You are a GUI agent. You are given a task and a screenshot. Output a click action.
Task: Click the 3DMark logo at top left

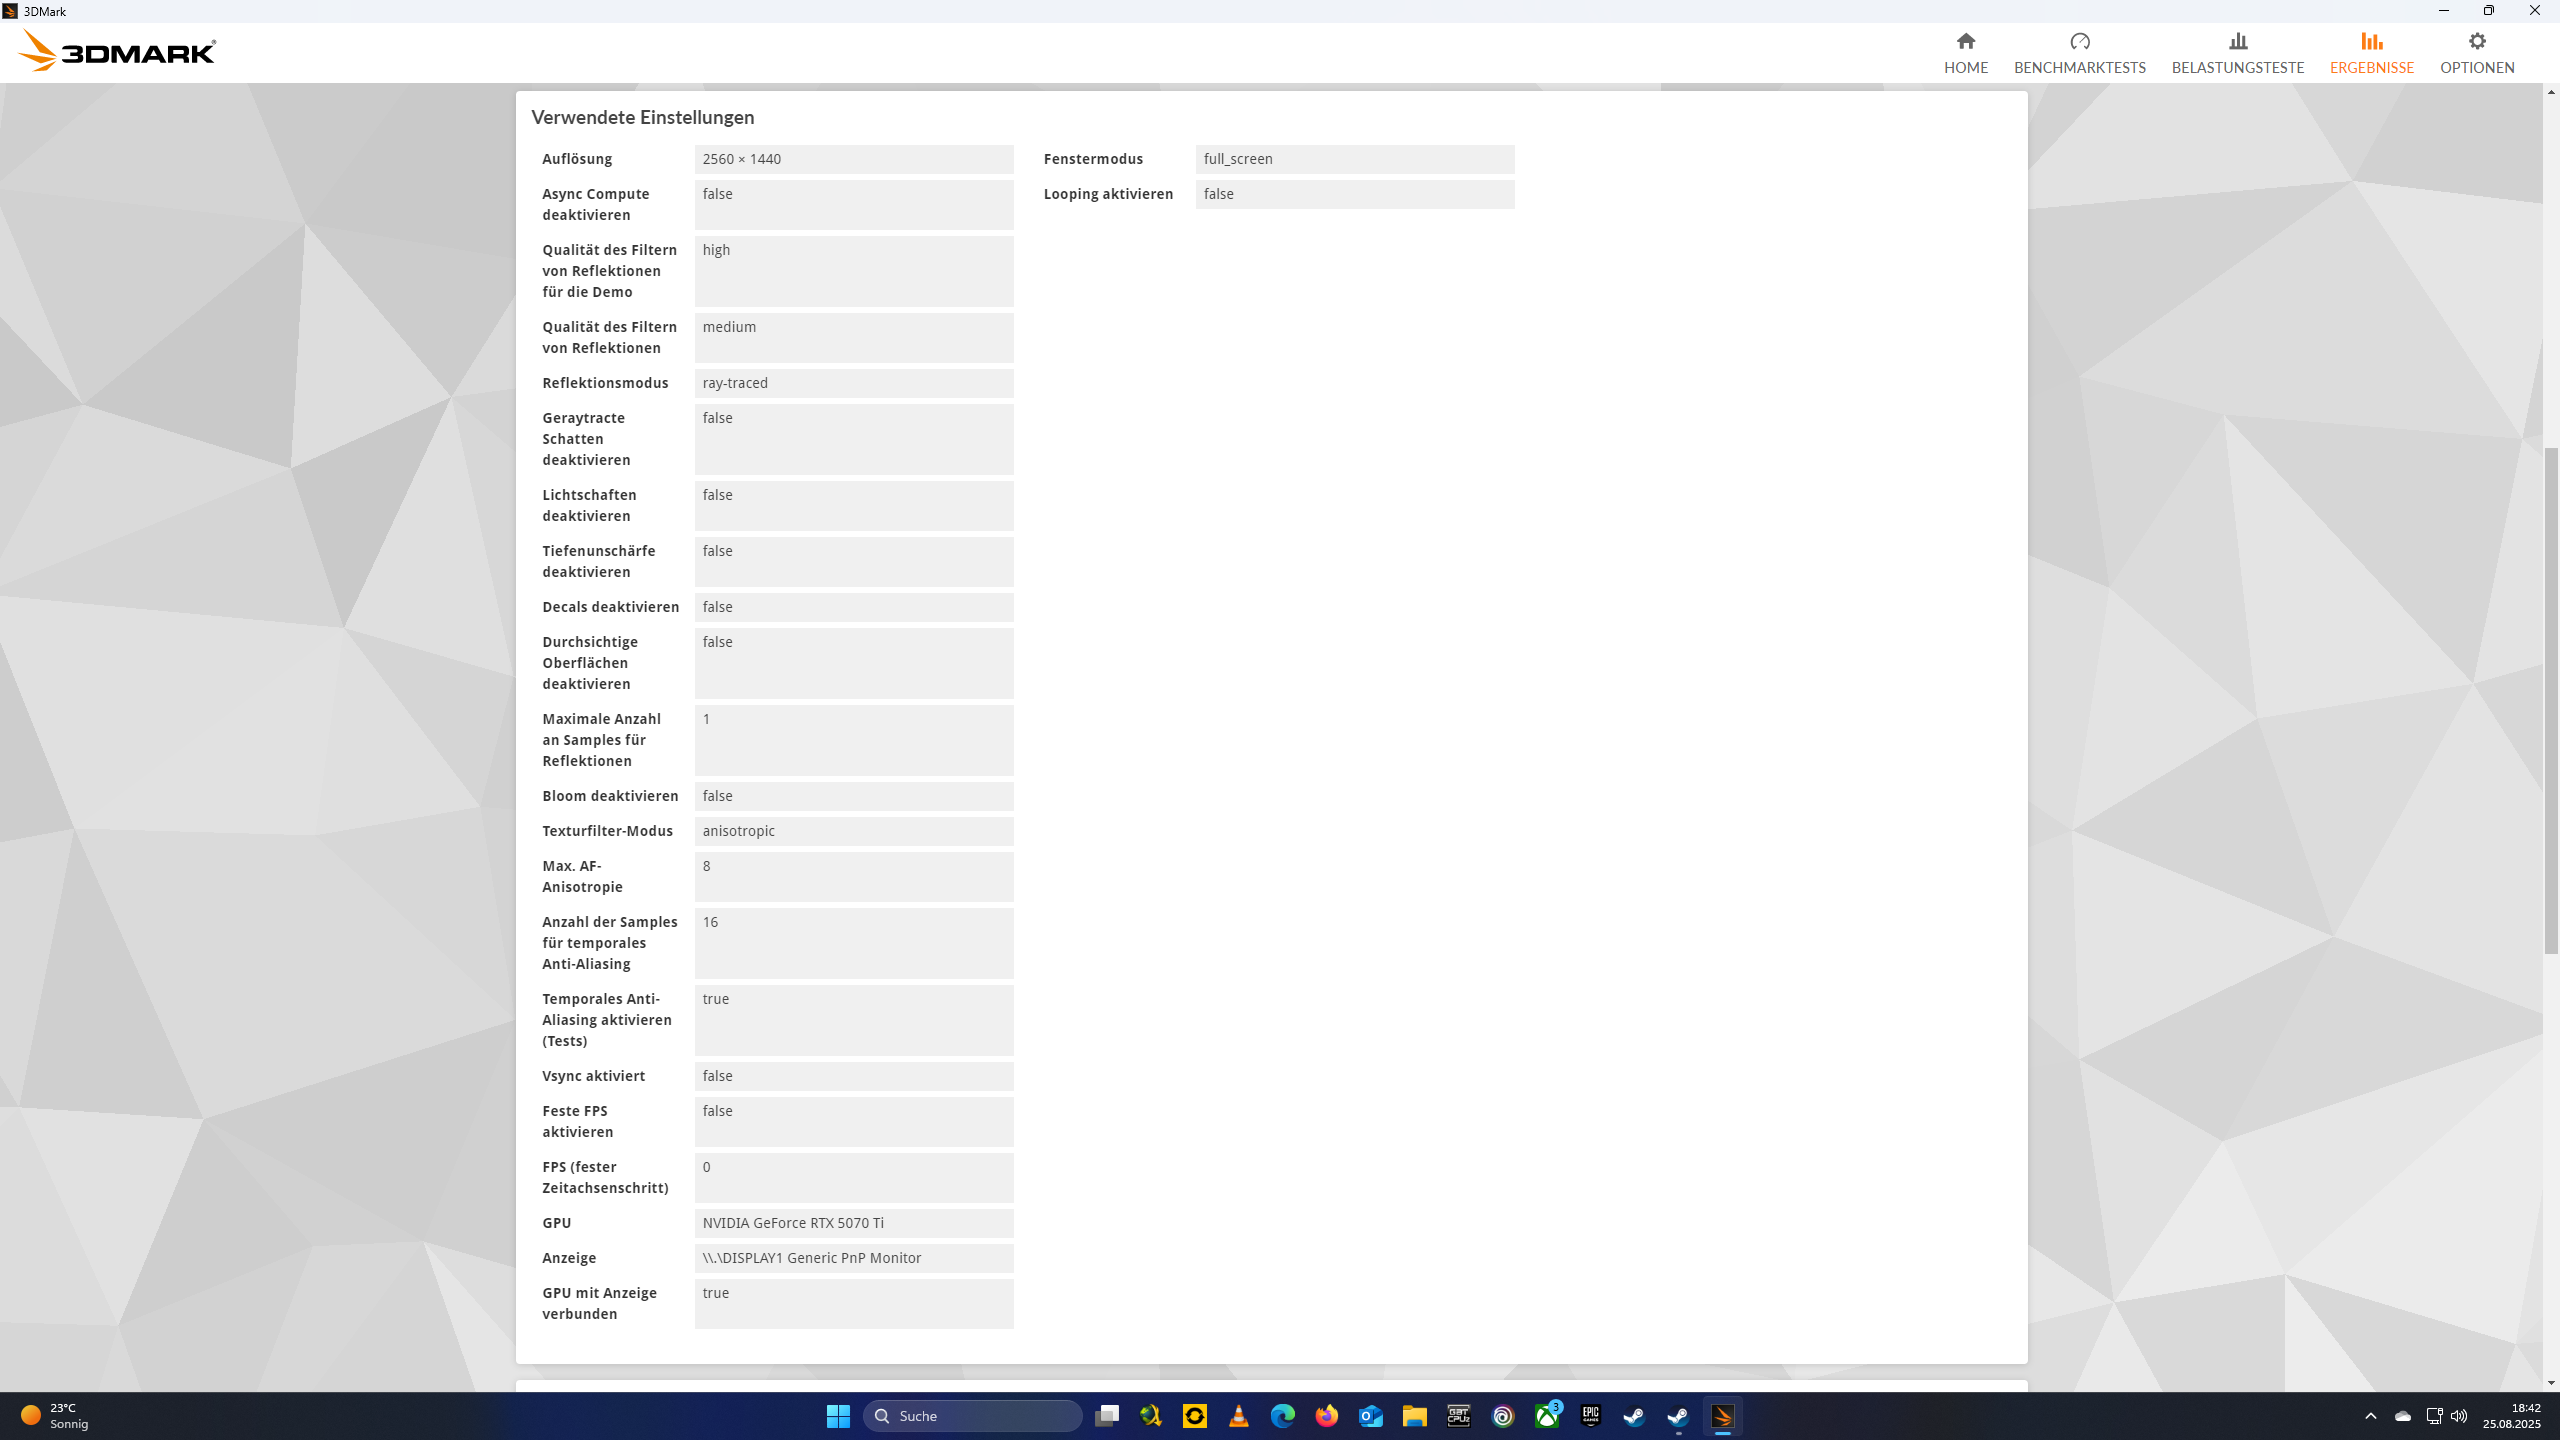coord(117,51)
